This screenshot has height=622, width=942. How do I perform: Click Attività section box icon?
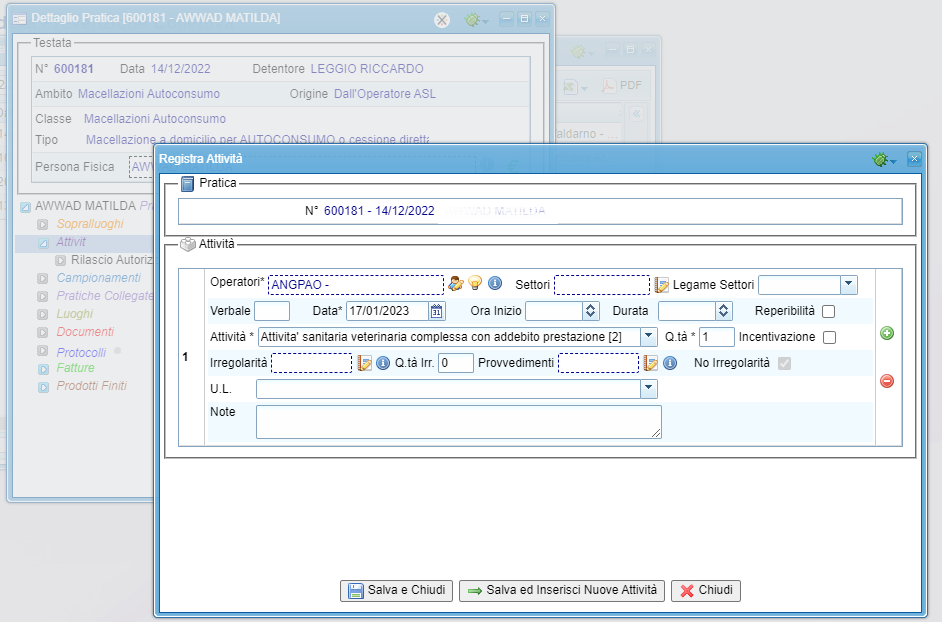(x=188, y=244)
